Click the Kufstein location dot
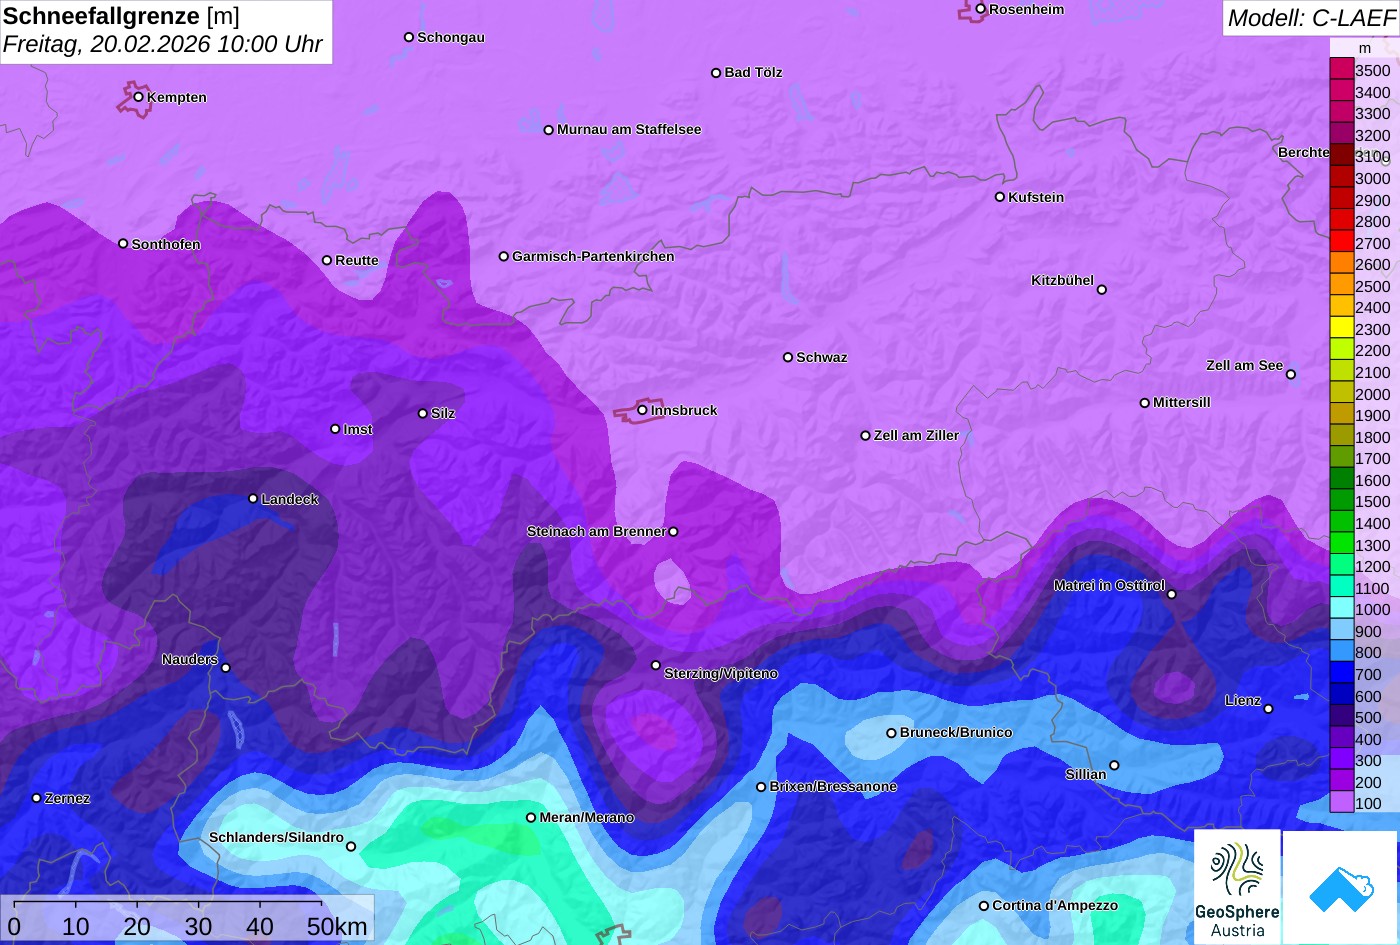1400x945 pixels. point(999,197)
